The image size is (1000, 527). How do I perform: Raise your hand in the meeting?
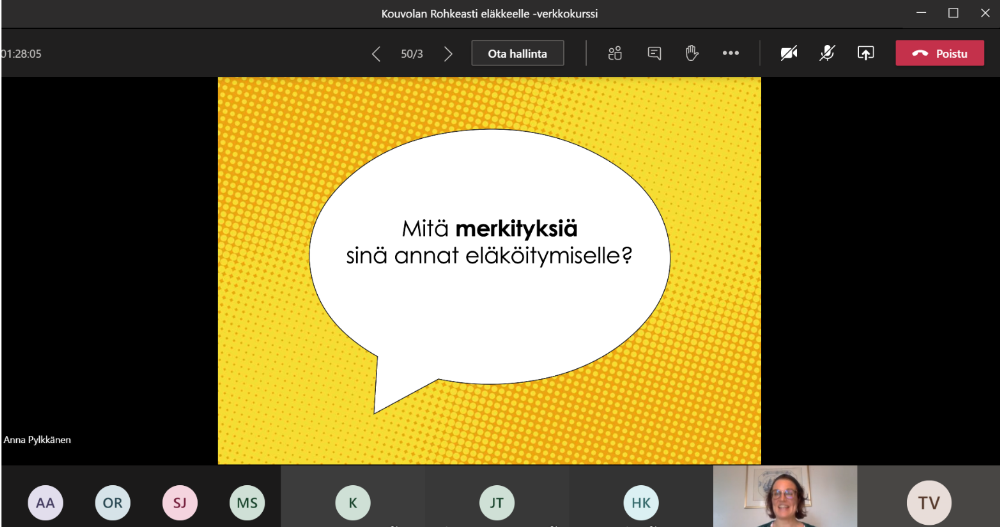tap(691, 53)
